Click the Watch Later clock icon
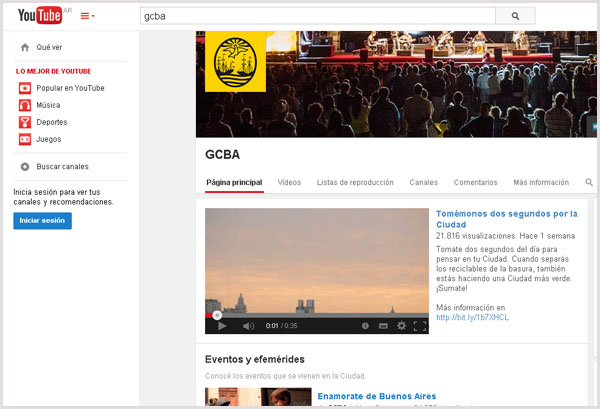This screenshot has height=409, width=600. click(365, 326)
